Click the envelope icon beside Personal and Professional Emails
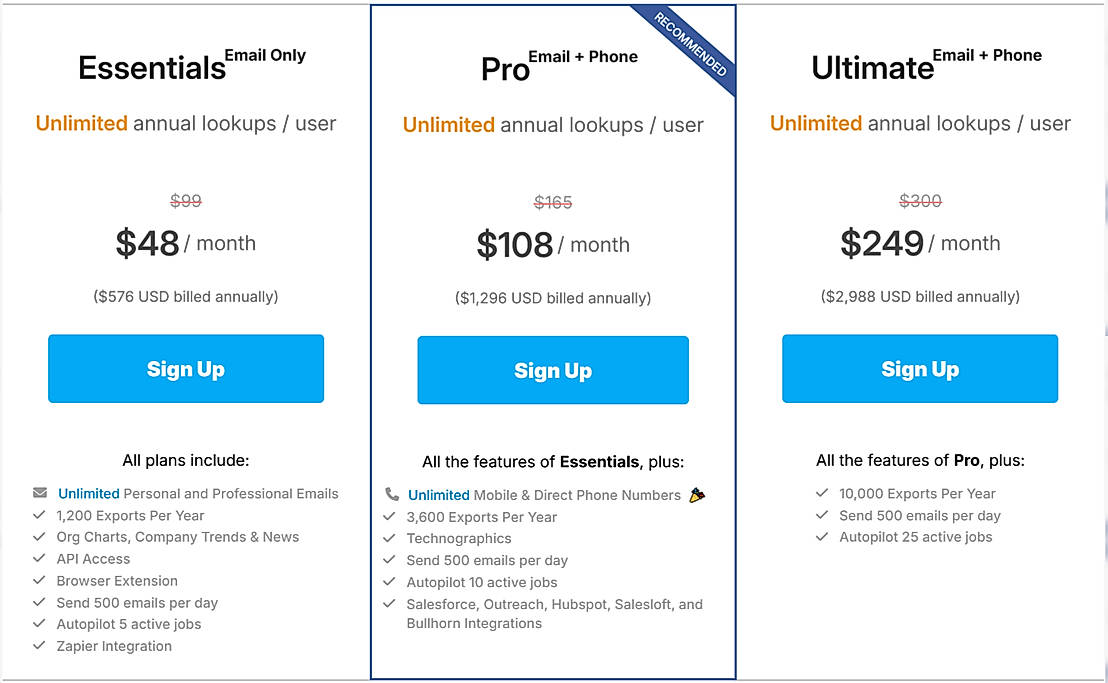 tap(40, 493)
